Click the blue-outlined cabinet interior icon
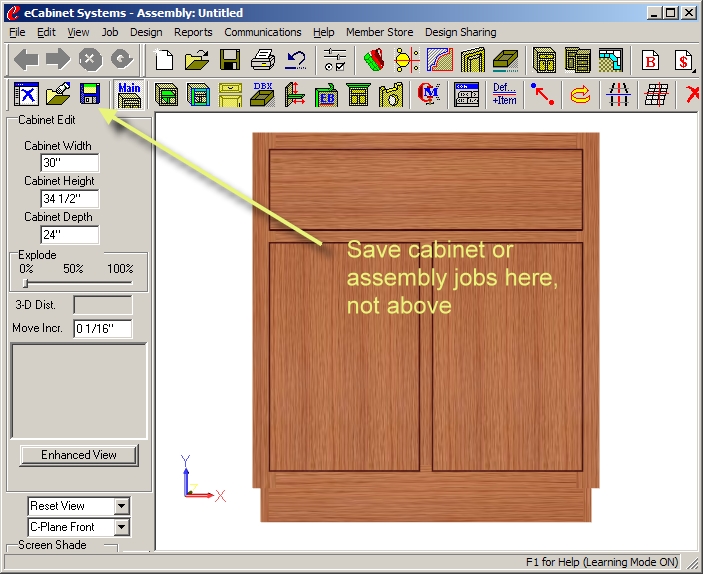The image size is (703, 574). pos(198,94)
